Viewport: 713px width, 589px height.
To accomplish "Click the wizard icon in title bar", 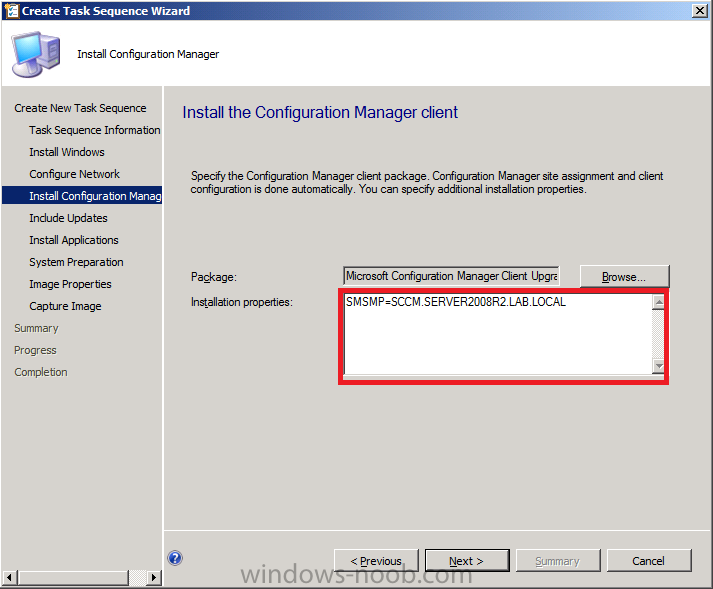I will 11,10.
